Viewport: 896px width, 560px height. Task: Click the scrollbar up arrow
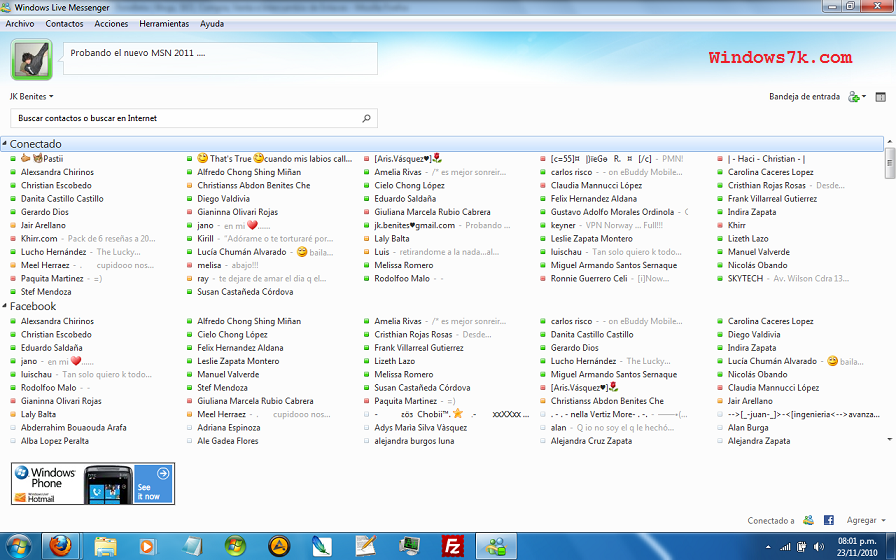coord(889,141)
